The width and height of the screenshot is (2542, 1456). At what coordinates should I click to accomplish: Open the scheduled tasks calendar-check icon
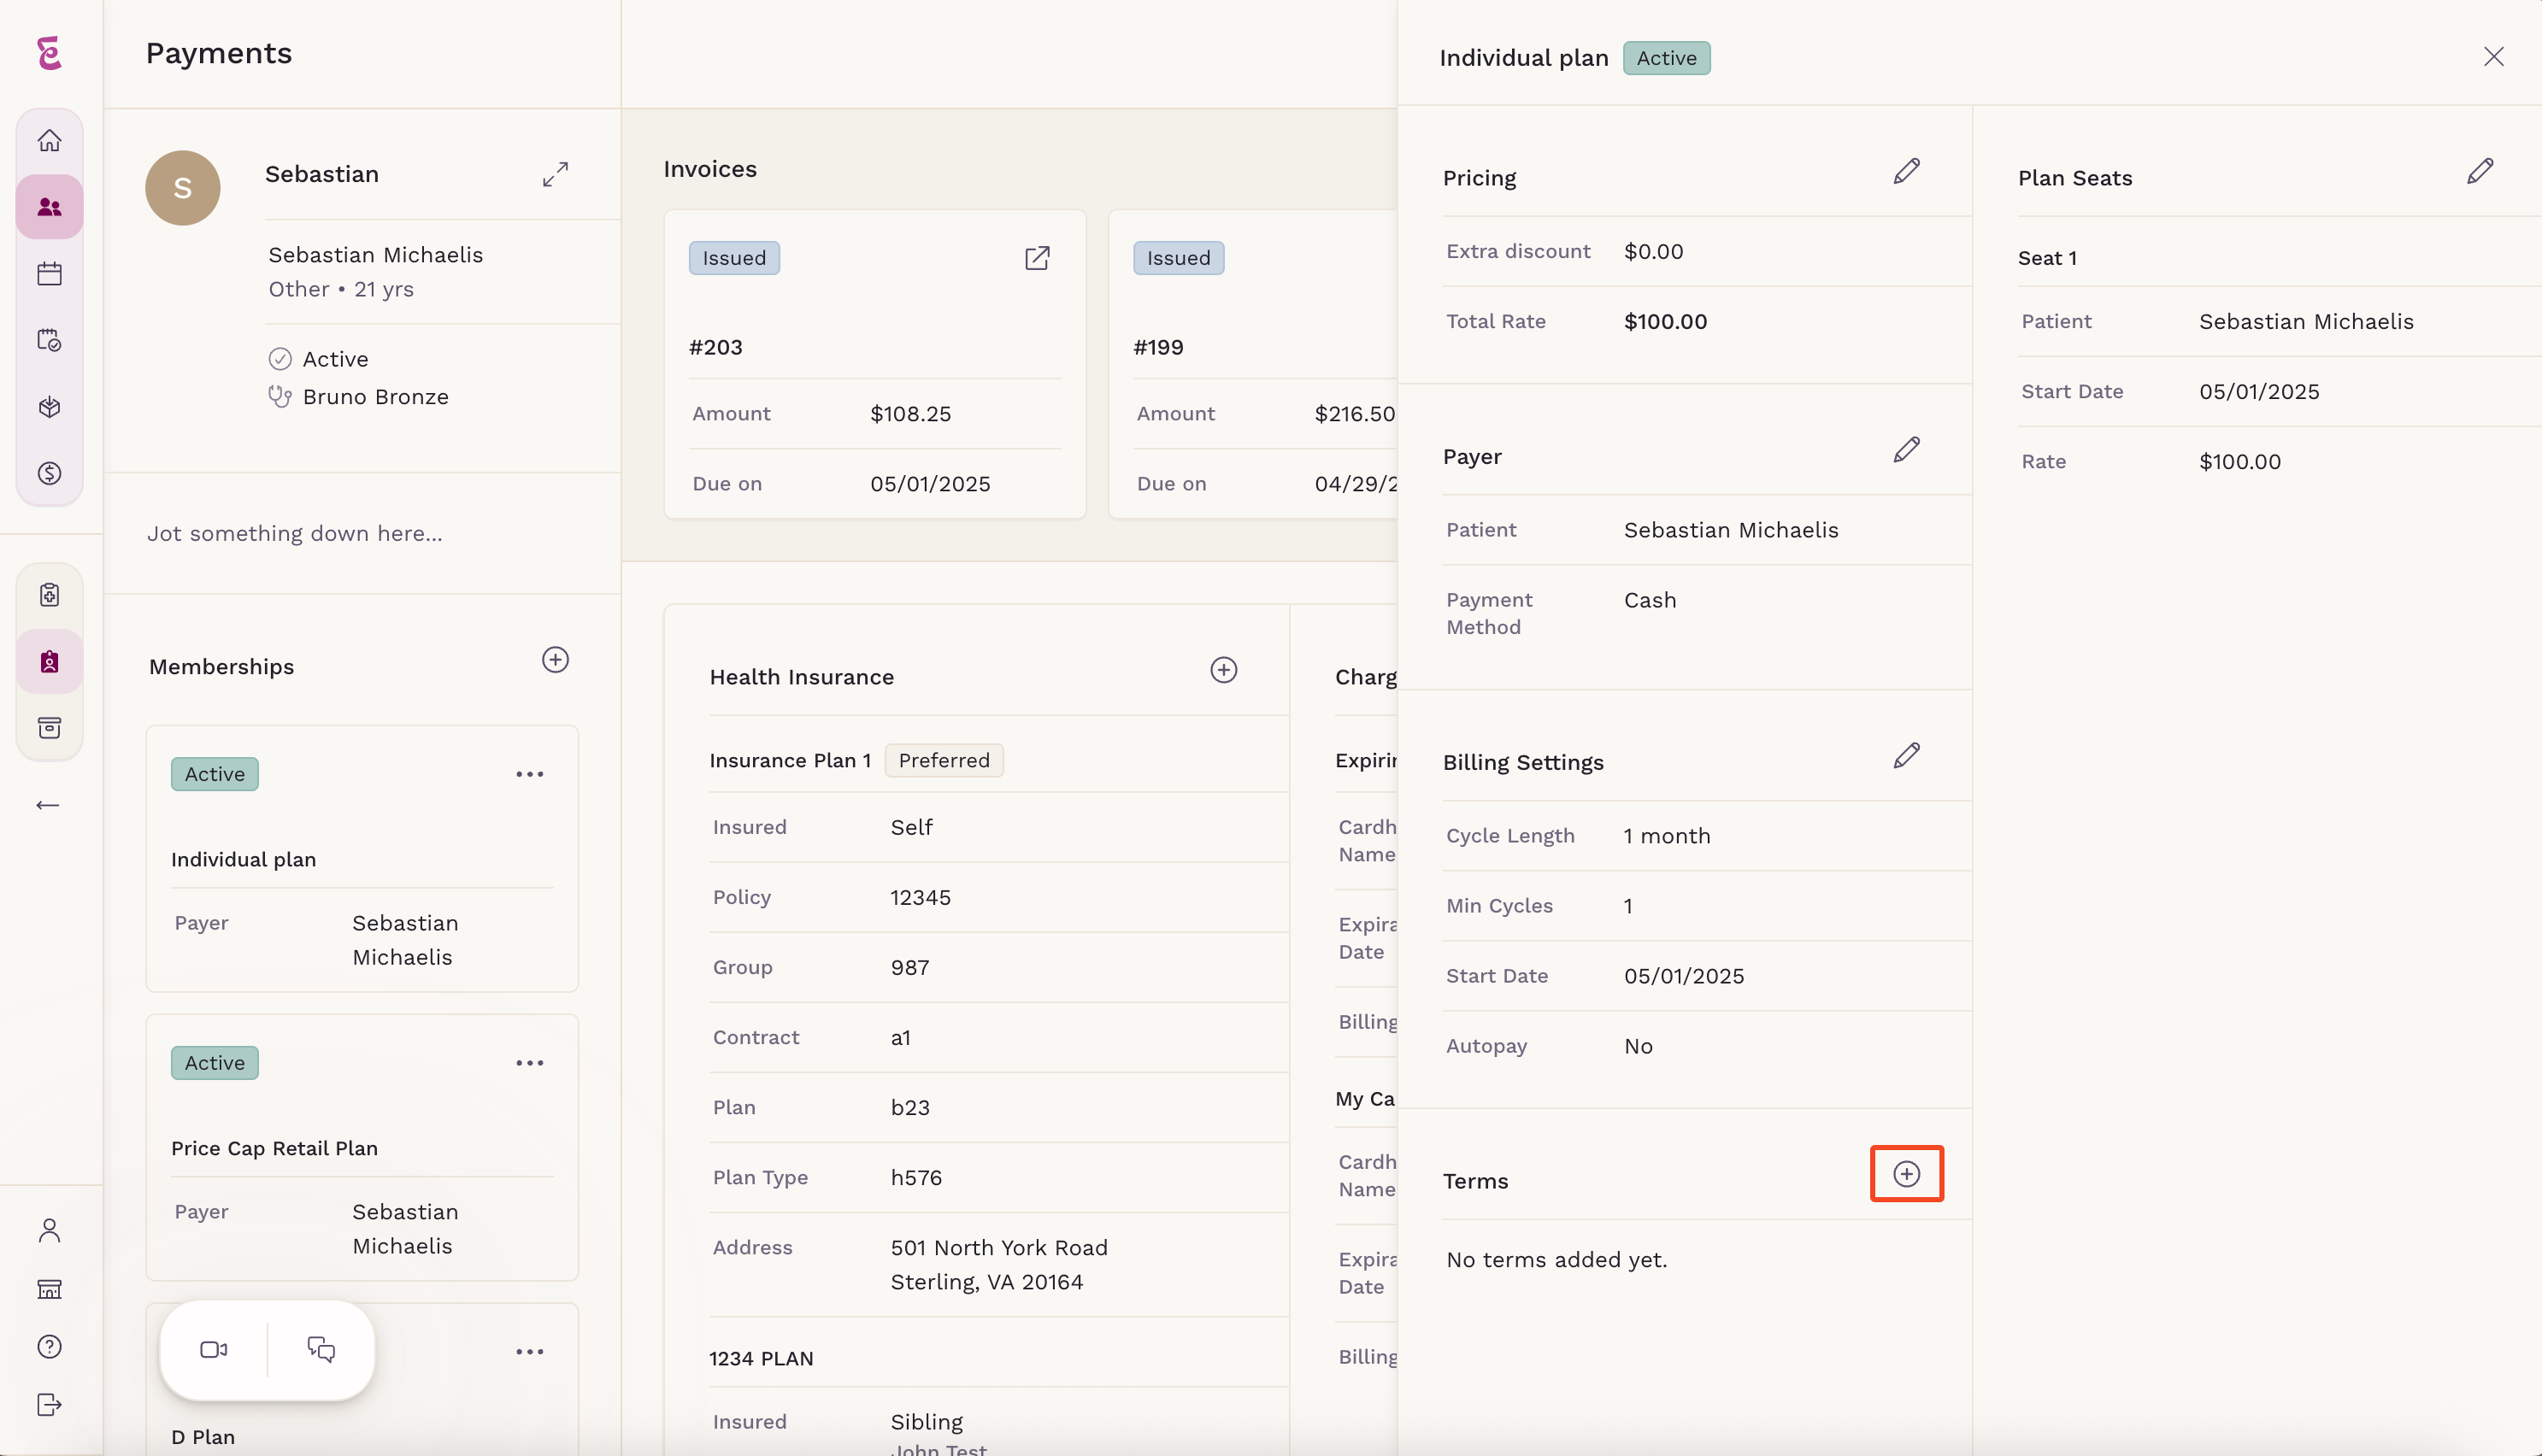click(49, 340)
